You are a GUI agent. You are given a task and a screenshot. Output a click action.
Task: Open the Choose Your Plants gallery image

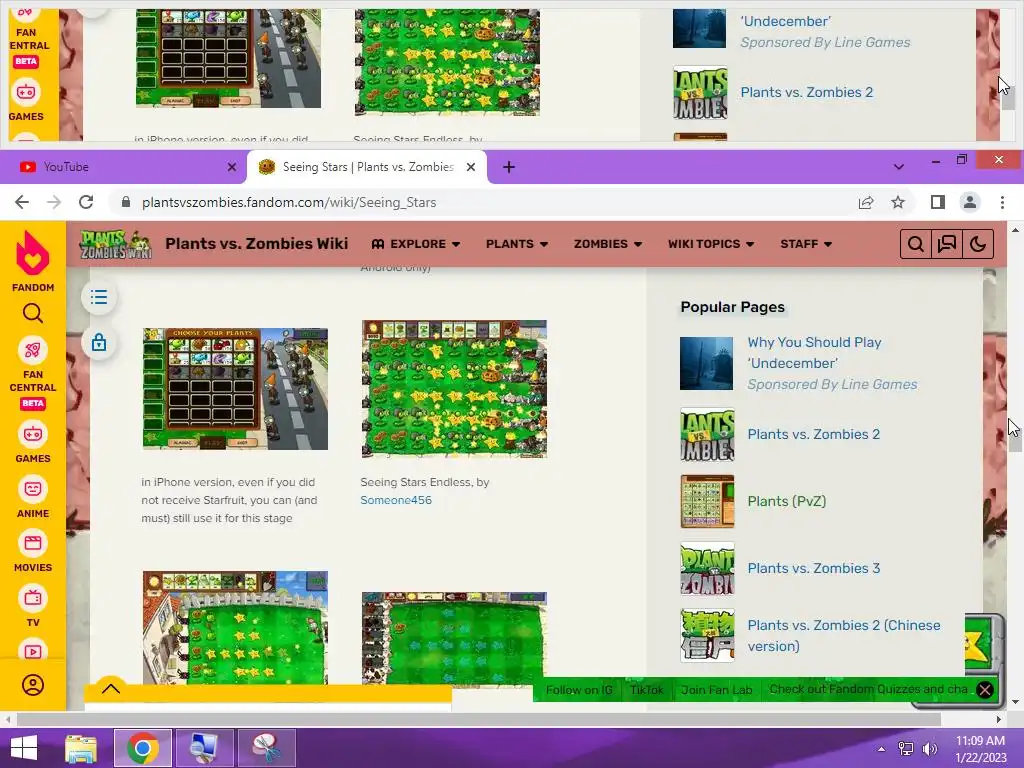[235, 389]
